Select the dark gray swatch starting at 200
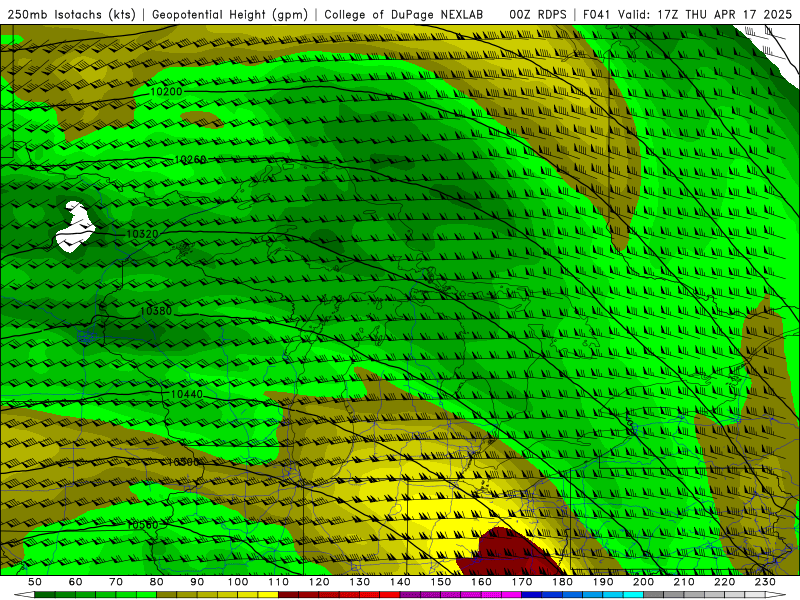The image size is (800, 600). [x=654, y=595]
